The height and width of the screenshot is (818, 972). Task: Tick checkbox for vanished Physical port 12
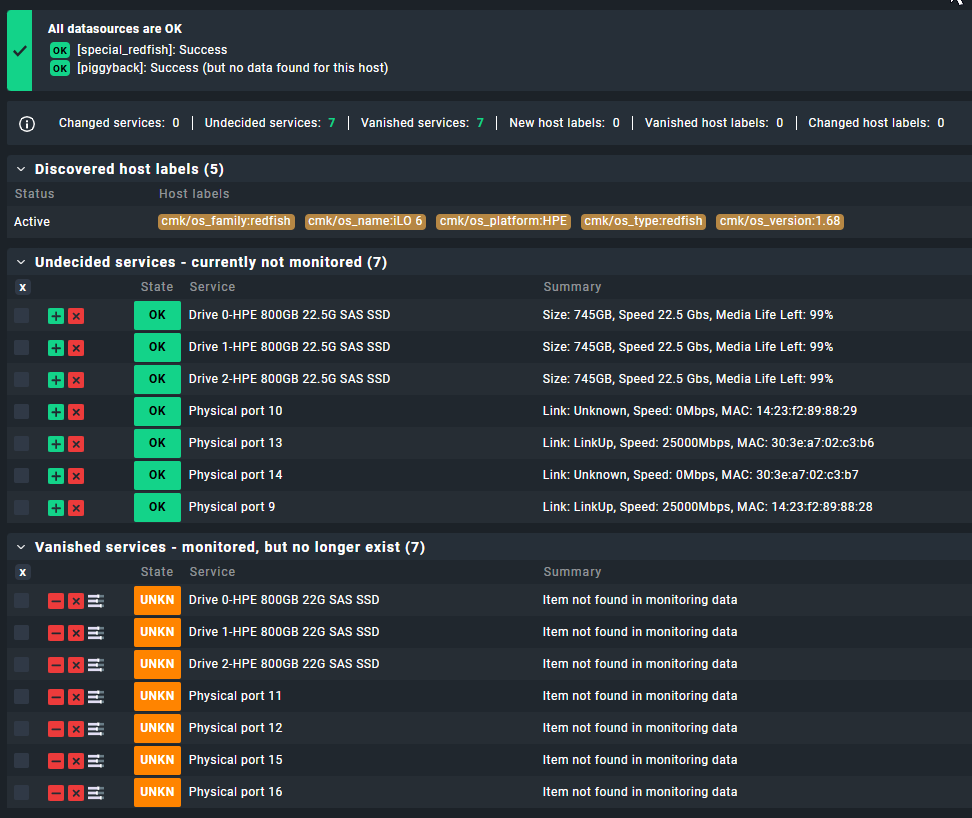(22, 728)
